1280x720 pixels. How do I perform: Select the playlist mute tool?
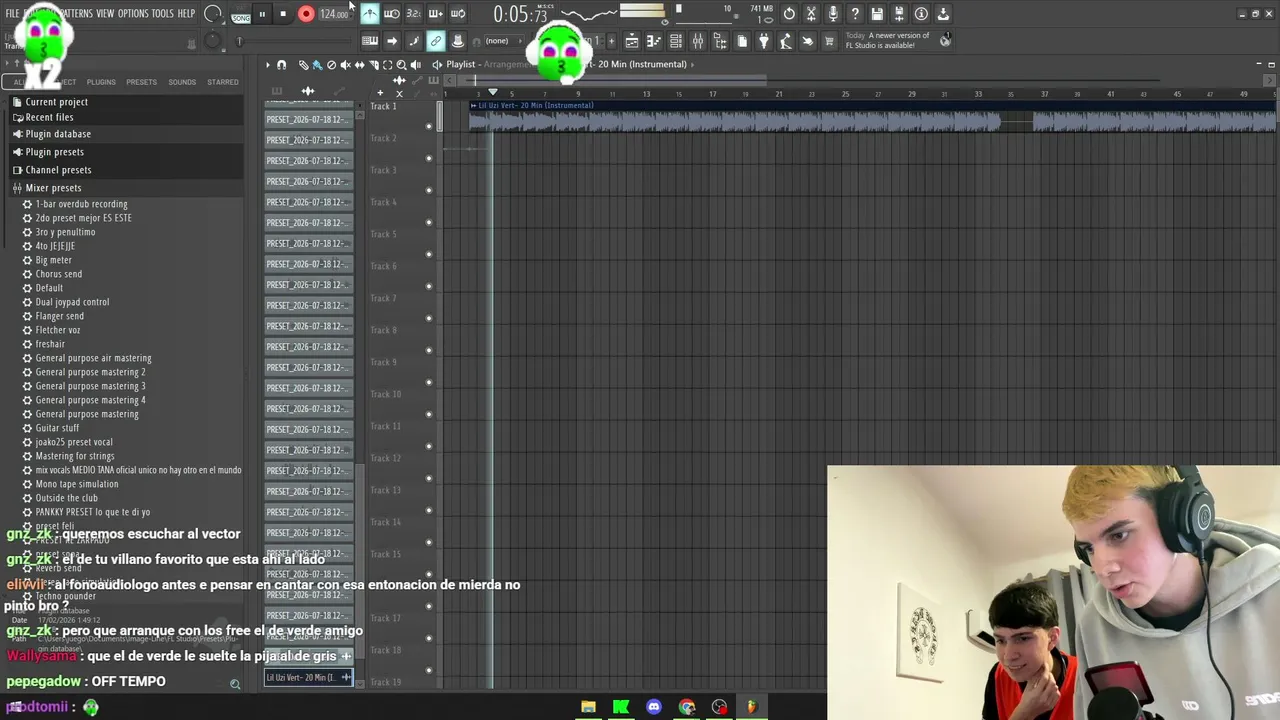345,65
